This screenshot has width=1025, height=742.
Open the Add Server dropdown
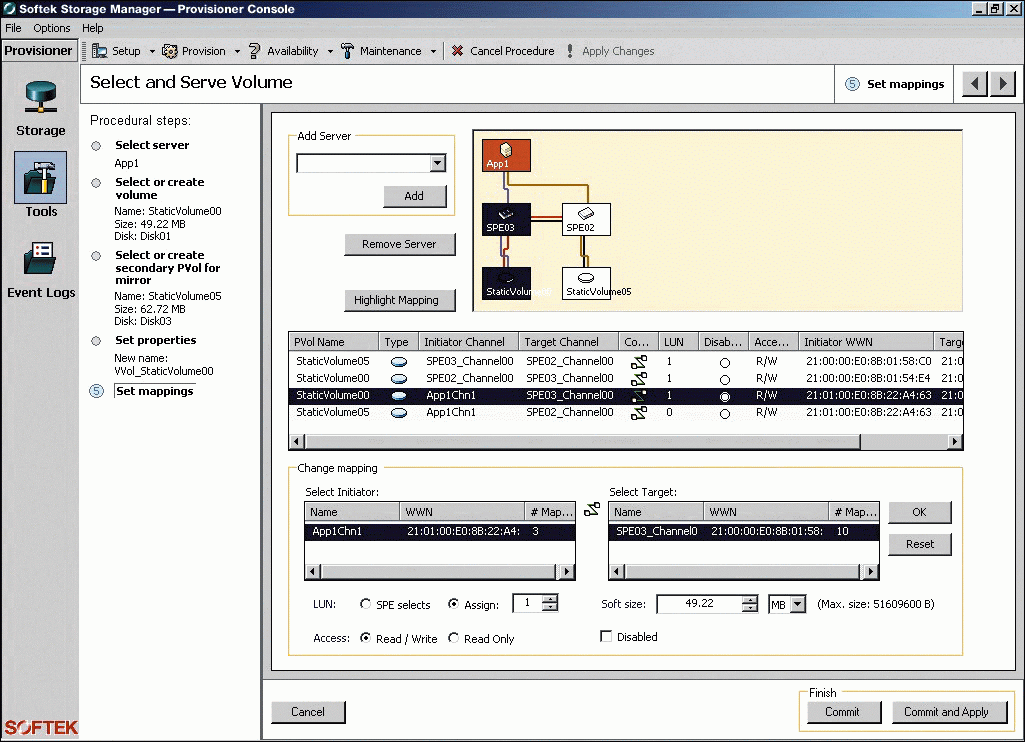click(438, 163)
